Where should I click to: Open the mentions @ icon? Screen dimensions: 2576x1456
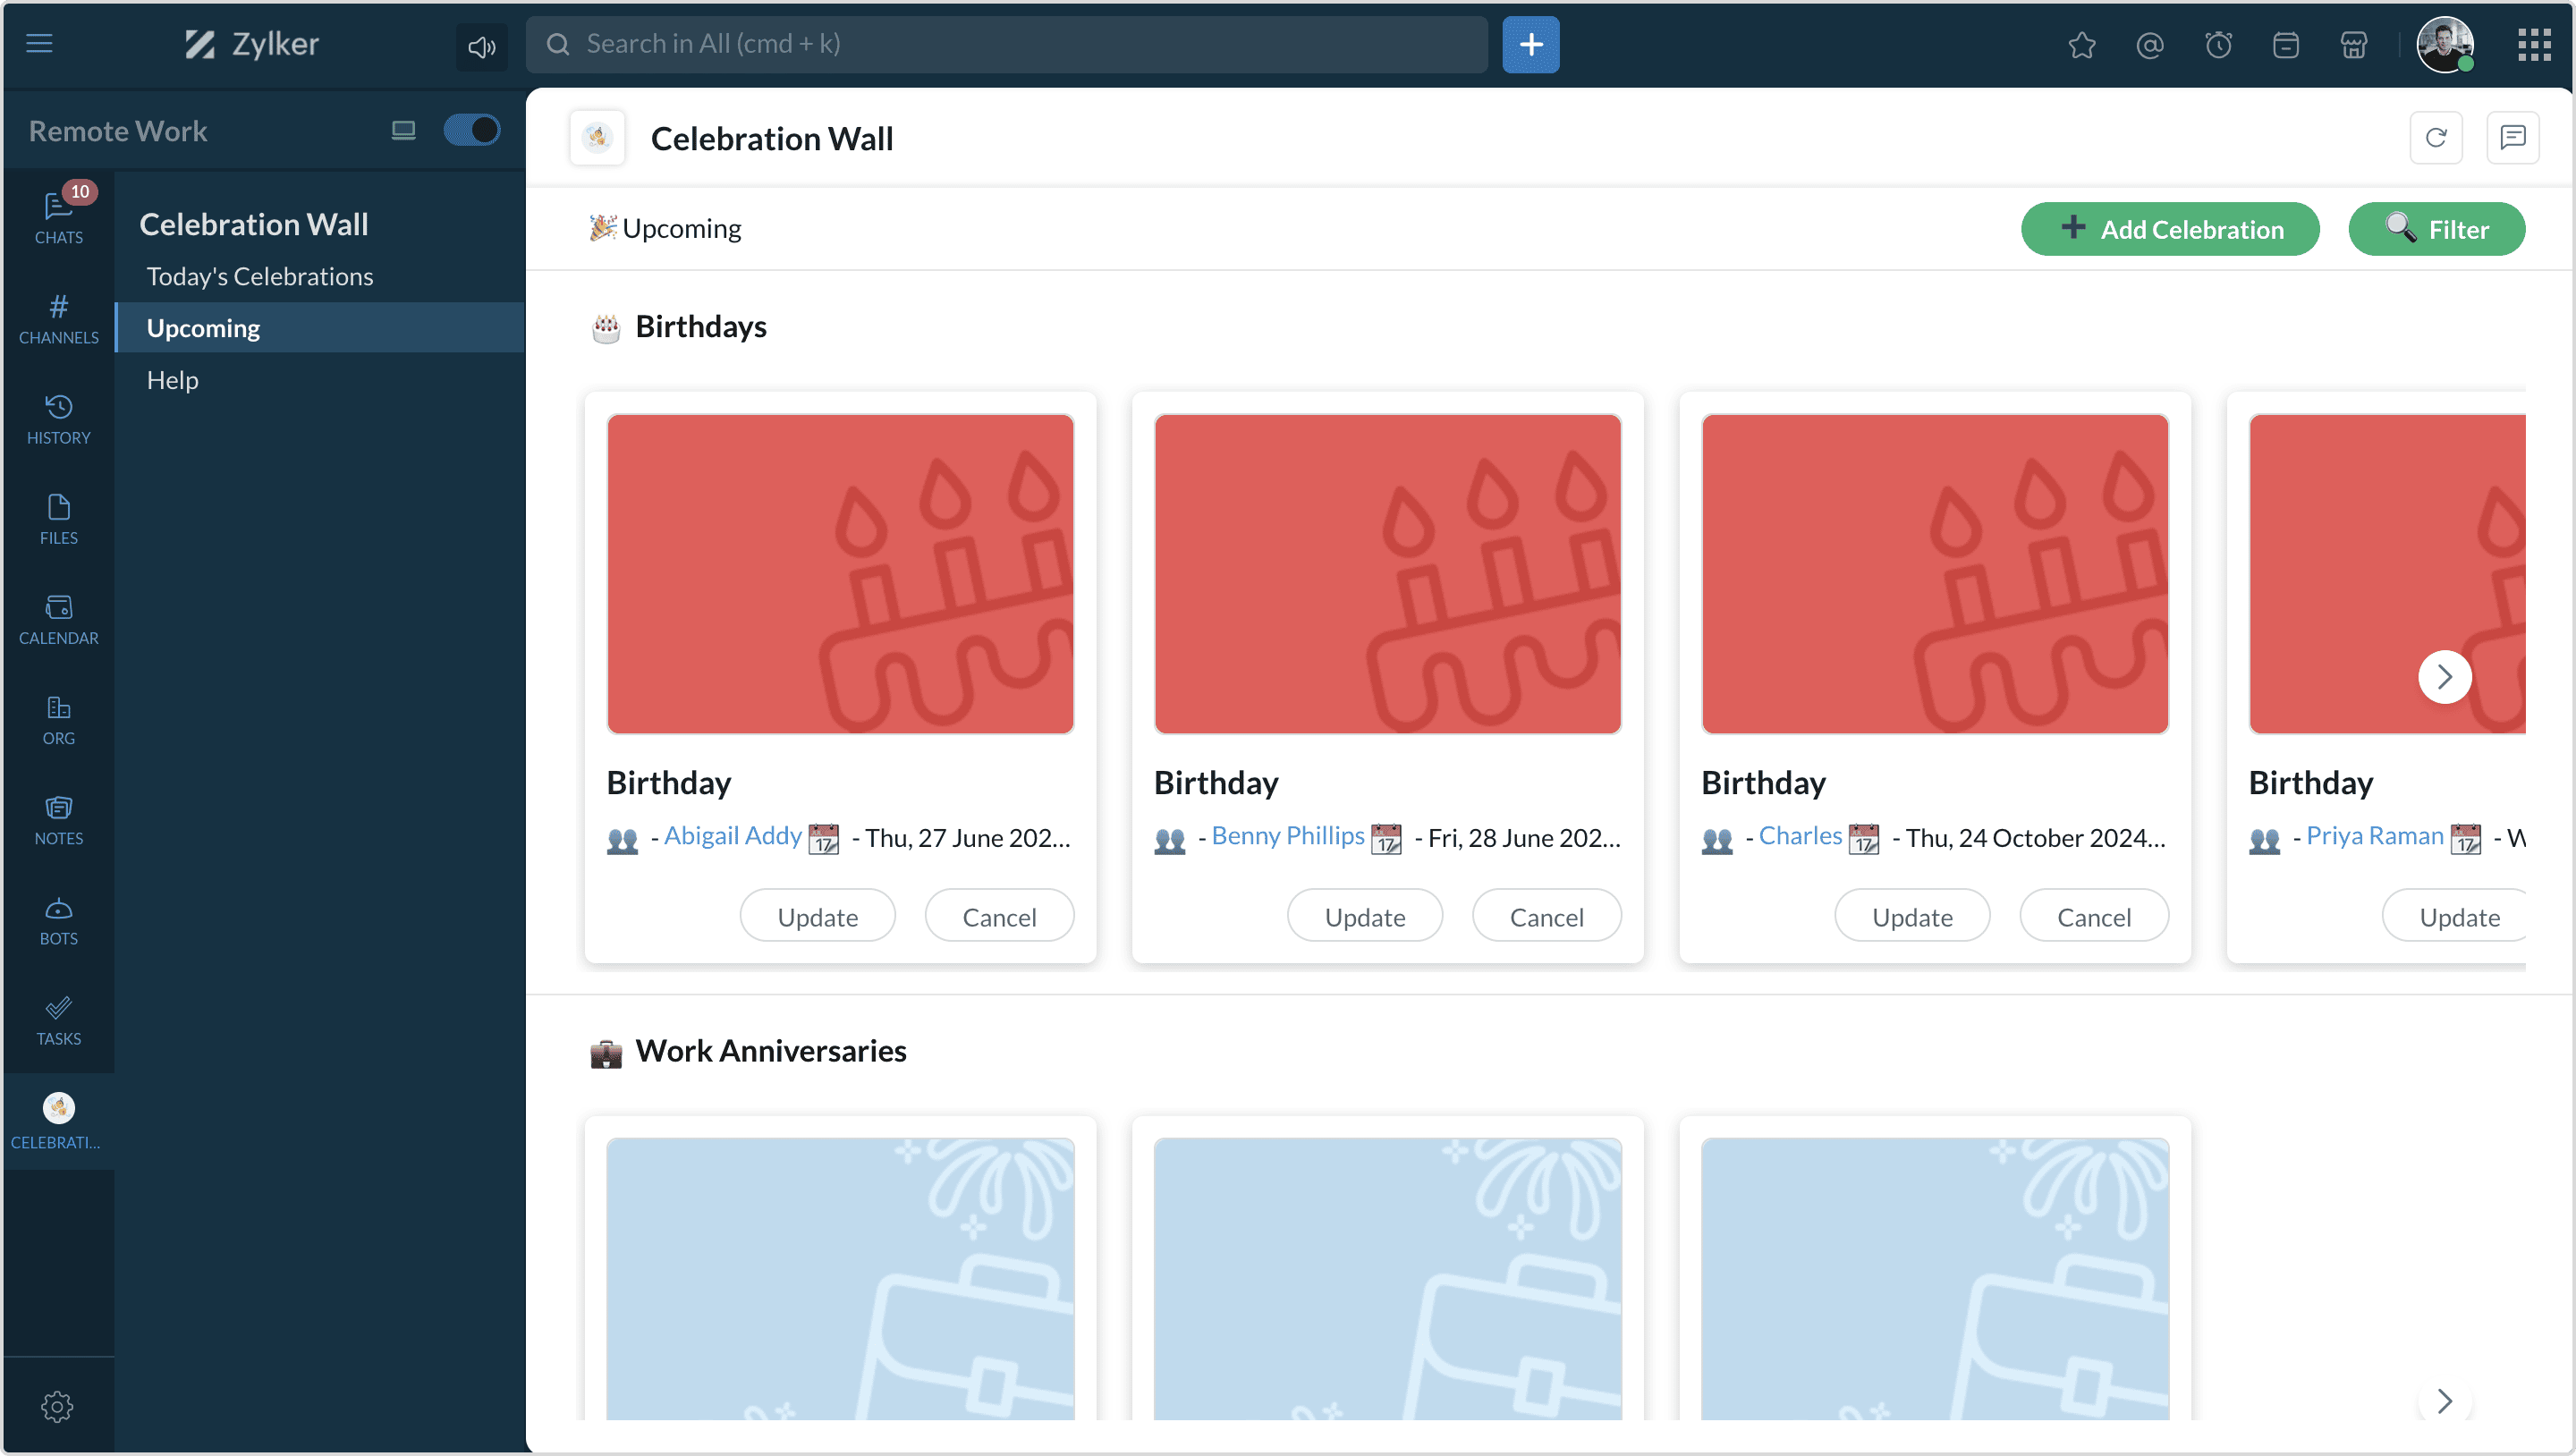(x=2149, y=45)
